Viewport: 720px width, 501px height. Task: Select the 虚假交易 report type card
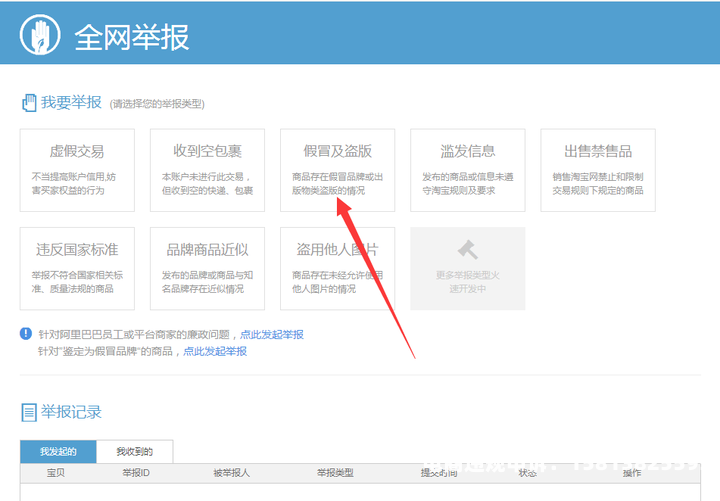coord(77,169)
